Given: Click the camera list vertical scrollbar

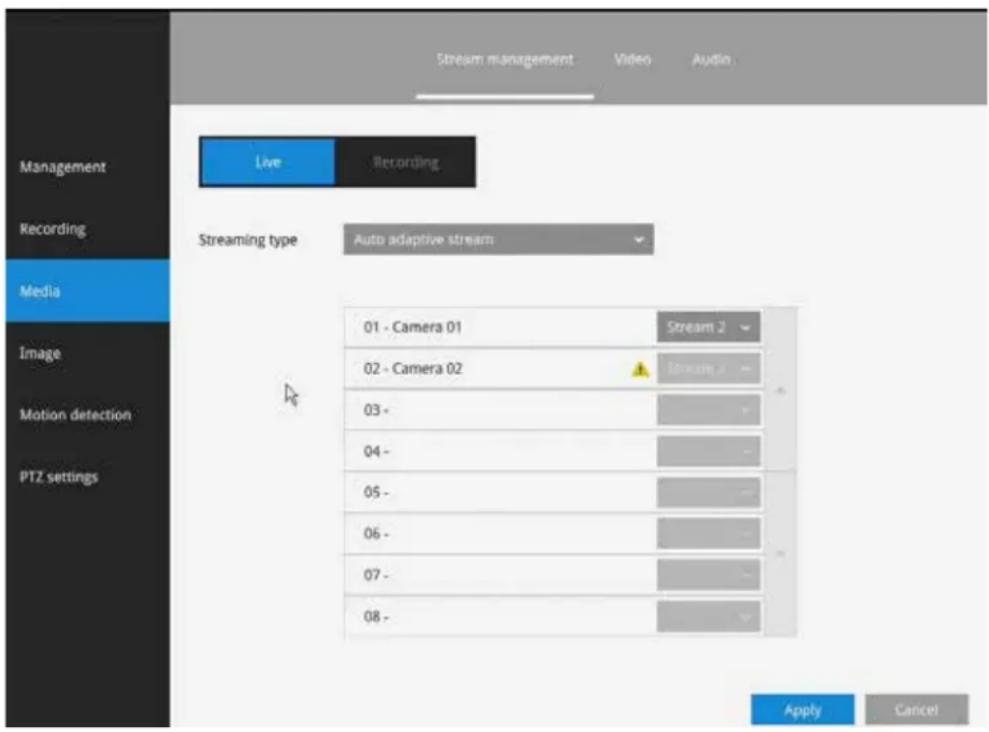Looking at the screenshot, I should (781, 472).
